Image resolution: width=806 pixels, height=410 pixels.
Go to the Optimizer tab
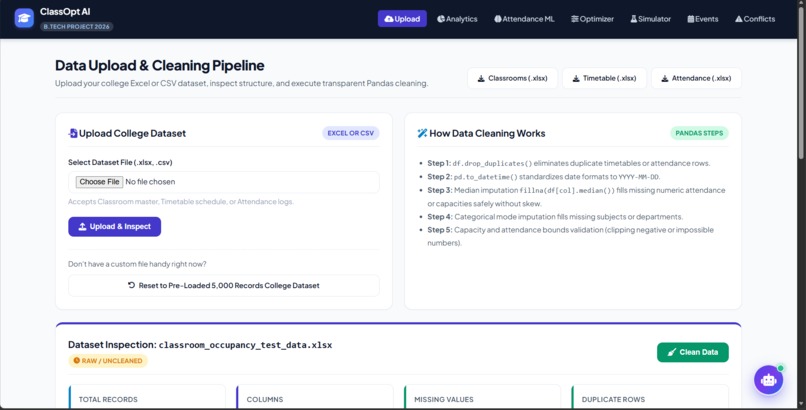click(x=592, y=19)
